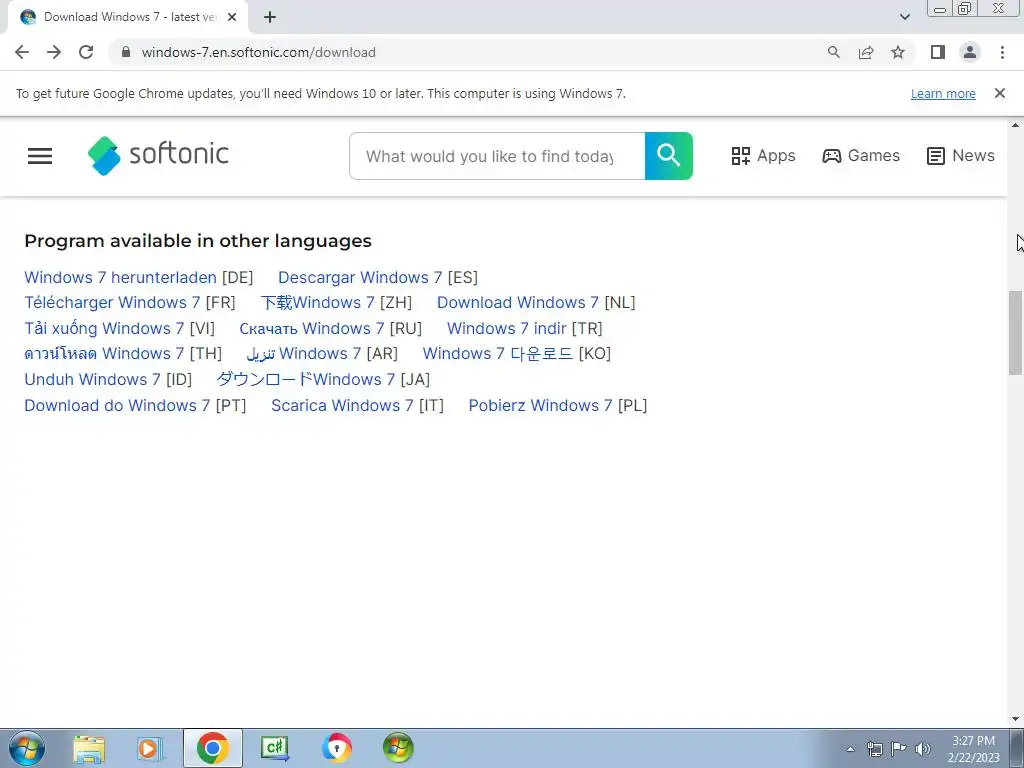Open Chrome zoom magnifier icon
Image resolution: width=1024 pixels, height=768 pixels.
point(833,52)
